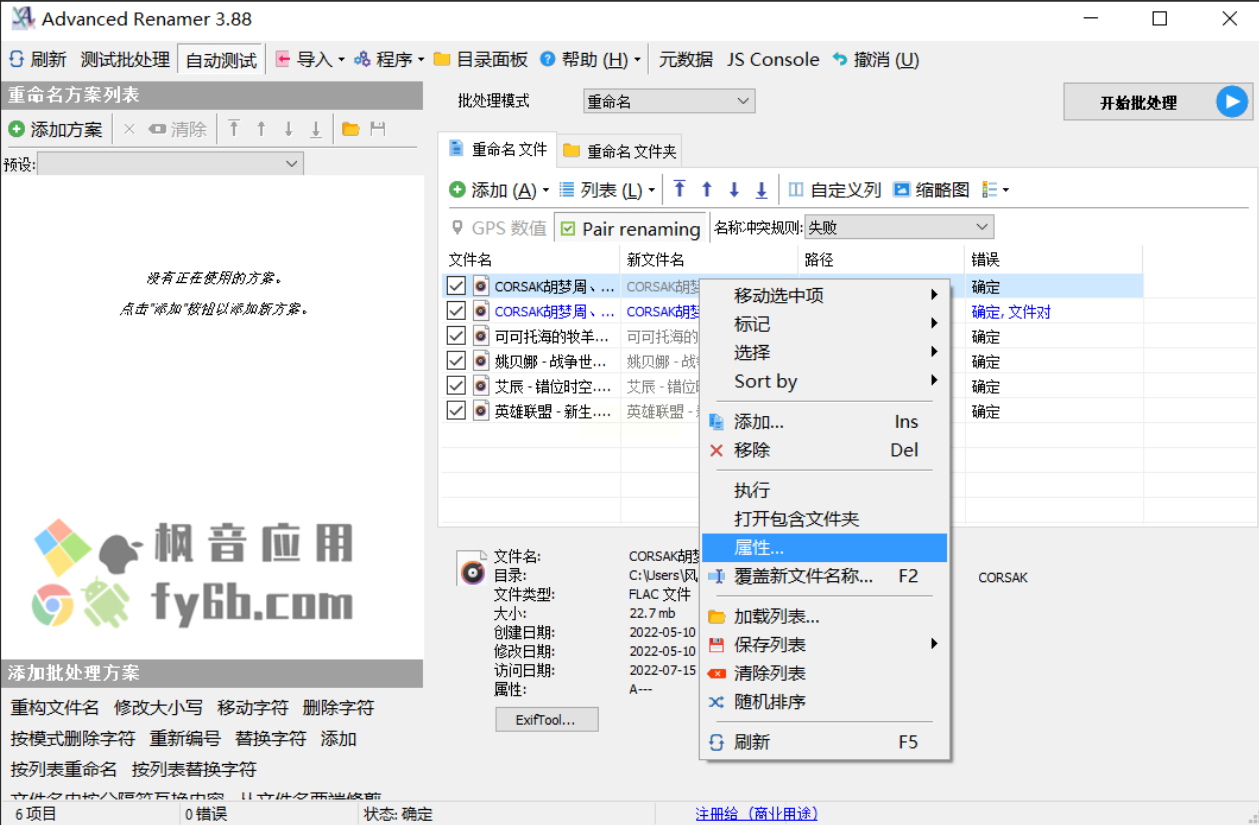Click the refresh icon in the top toolbar
The width and height of the screenshot is (1259, 825).
(17, 60)
